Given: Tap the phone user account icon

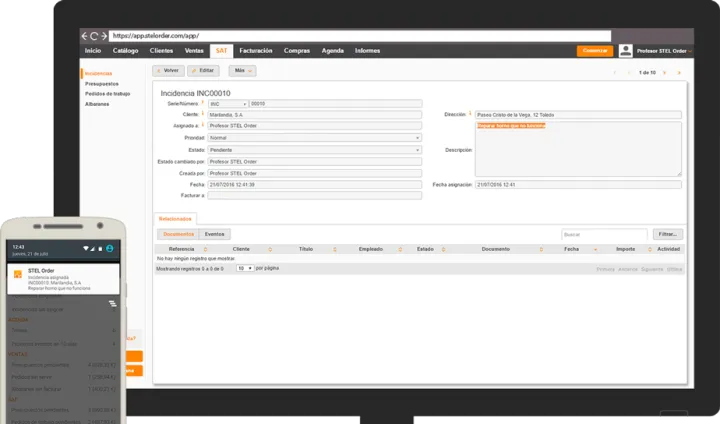Looking at the screenshot, I should 110,248.
